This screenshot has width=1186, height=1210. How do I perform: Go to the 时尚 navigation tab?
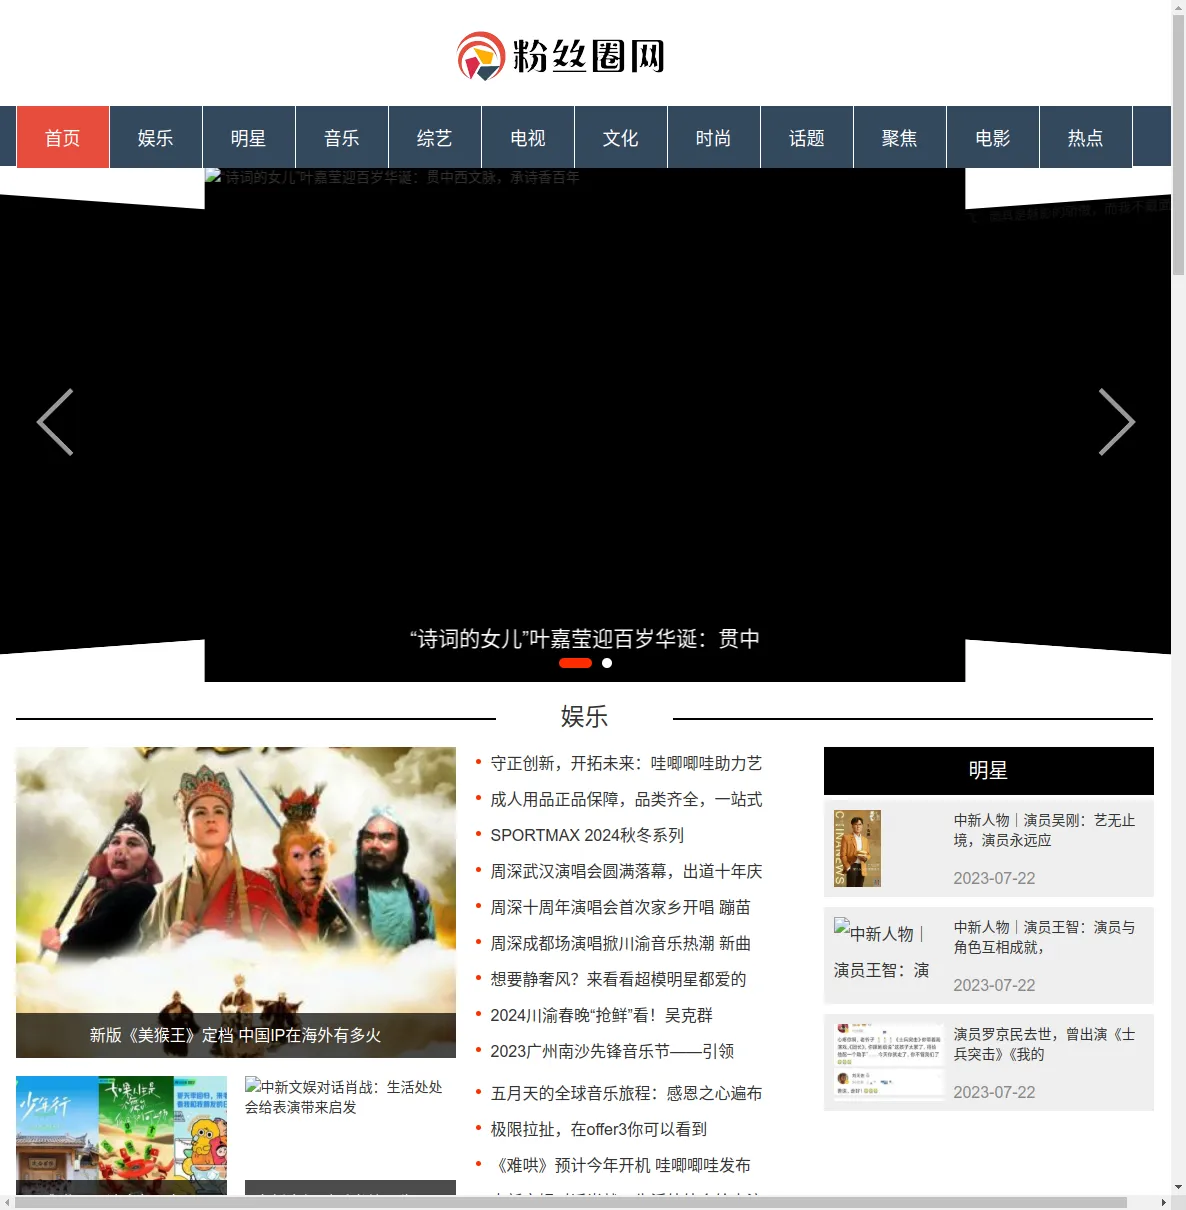714,138
